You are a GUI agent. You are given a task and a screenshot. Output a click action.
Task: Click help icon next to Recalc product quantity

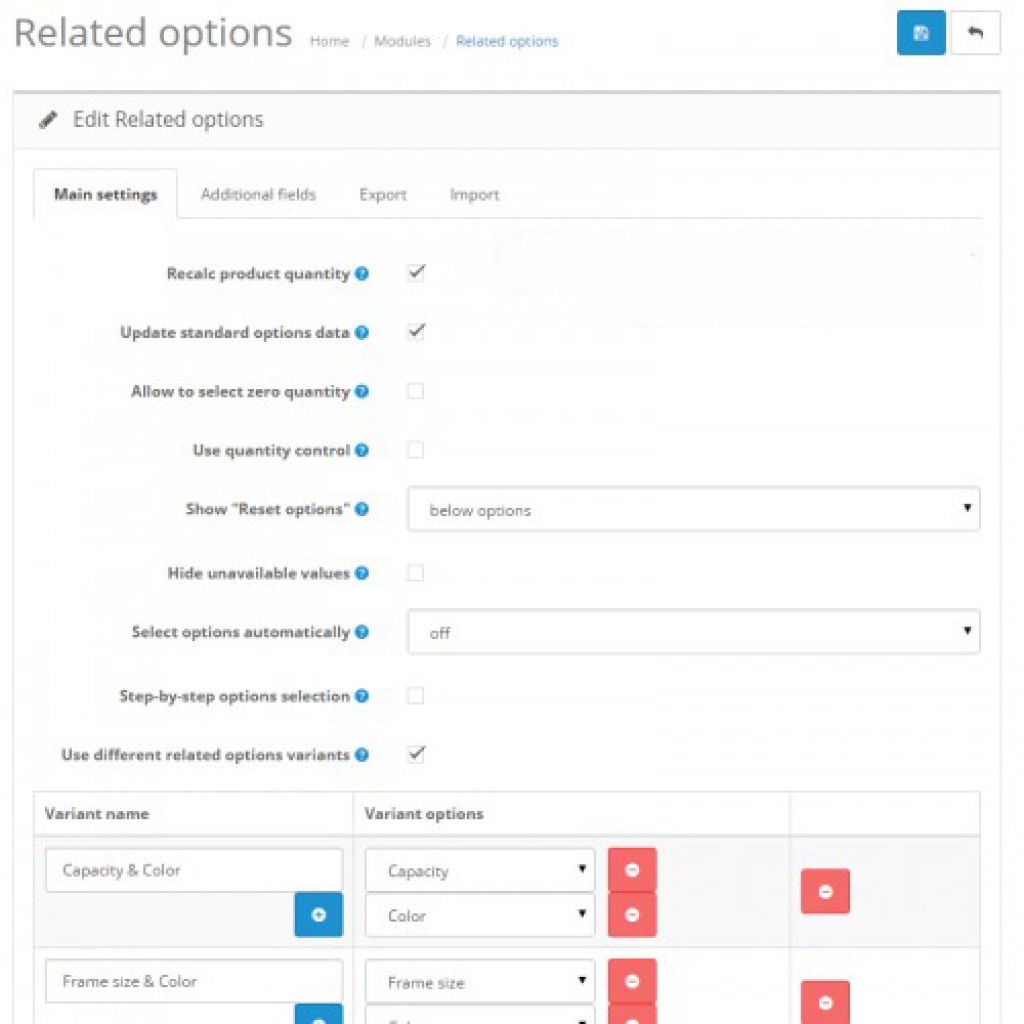362,273
